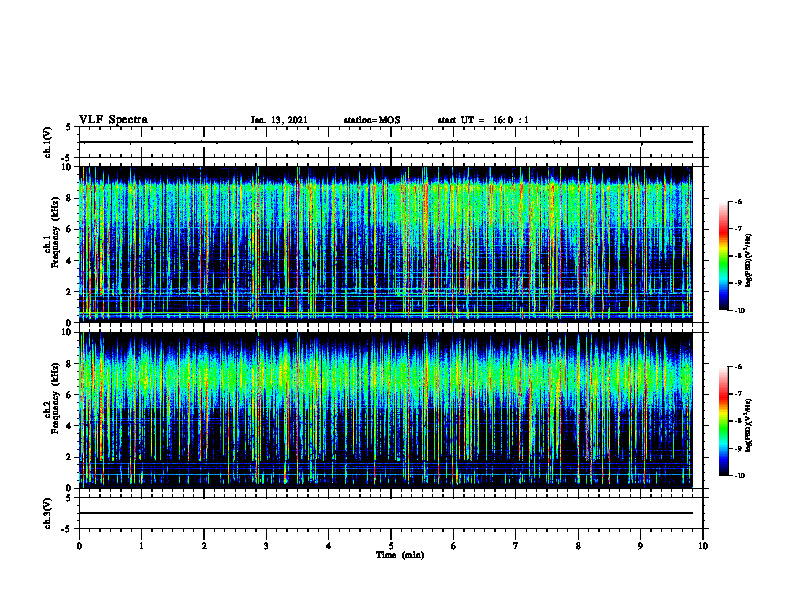This screenshot has height=612, width=792.
Task: Click the ch.2 color scale bar
Action: 723,421
